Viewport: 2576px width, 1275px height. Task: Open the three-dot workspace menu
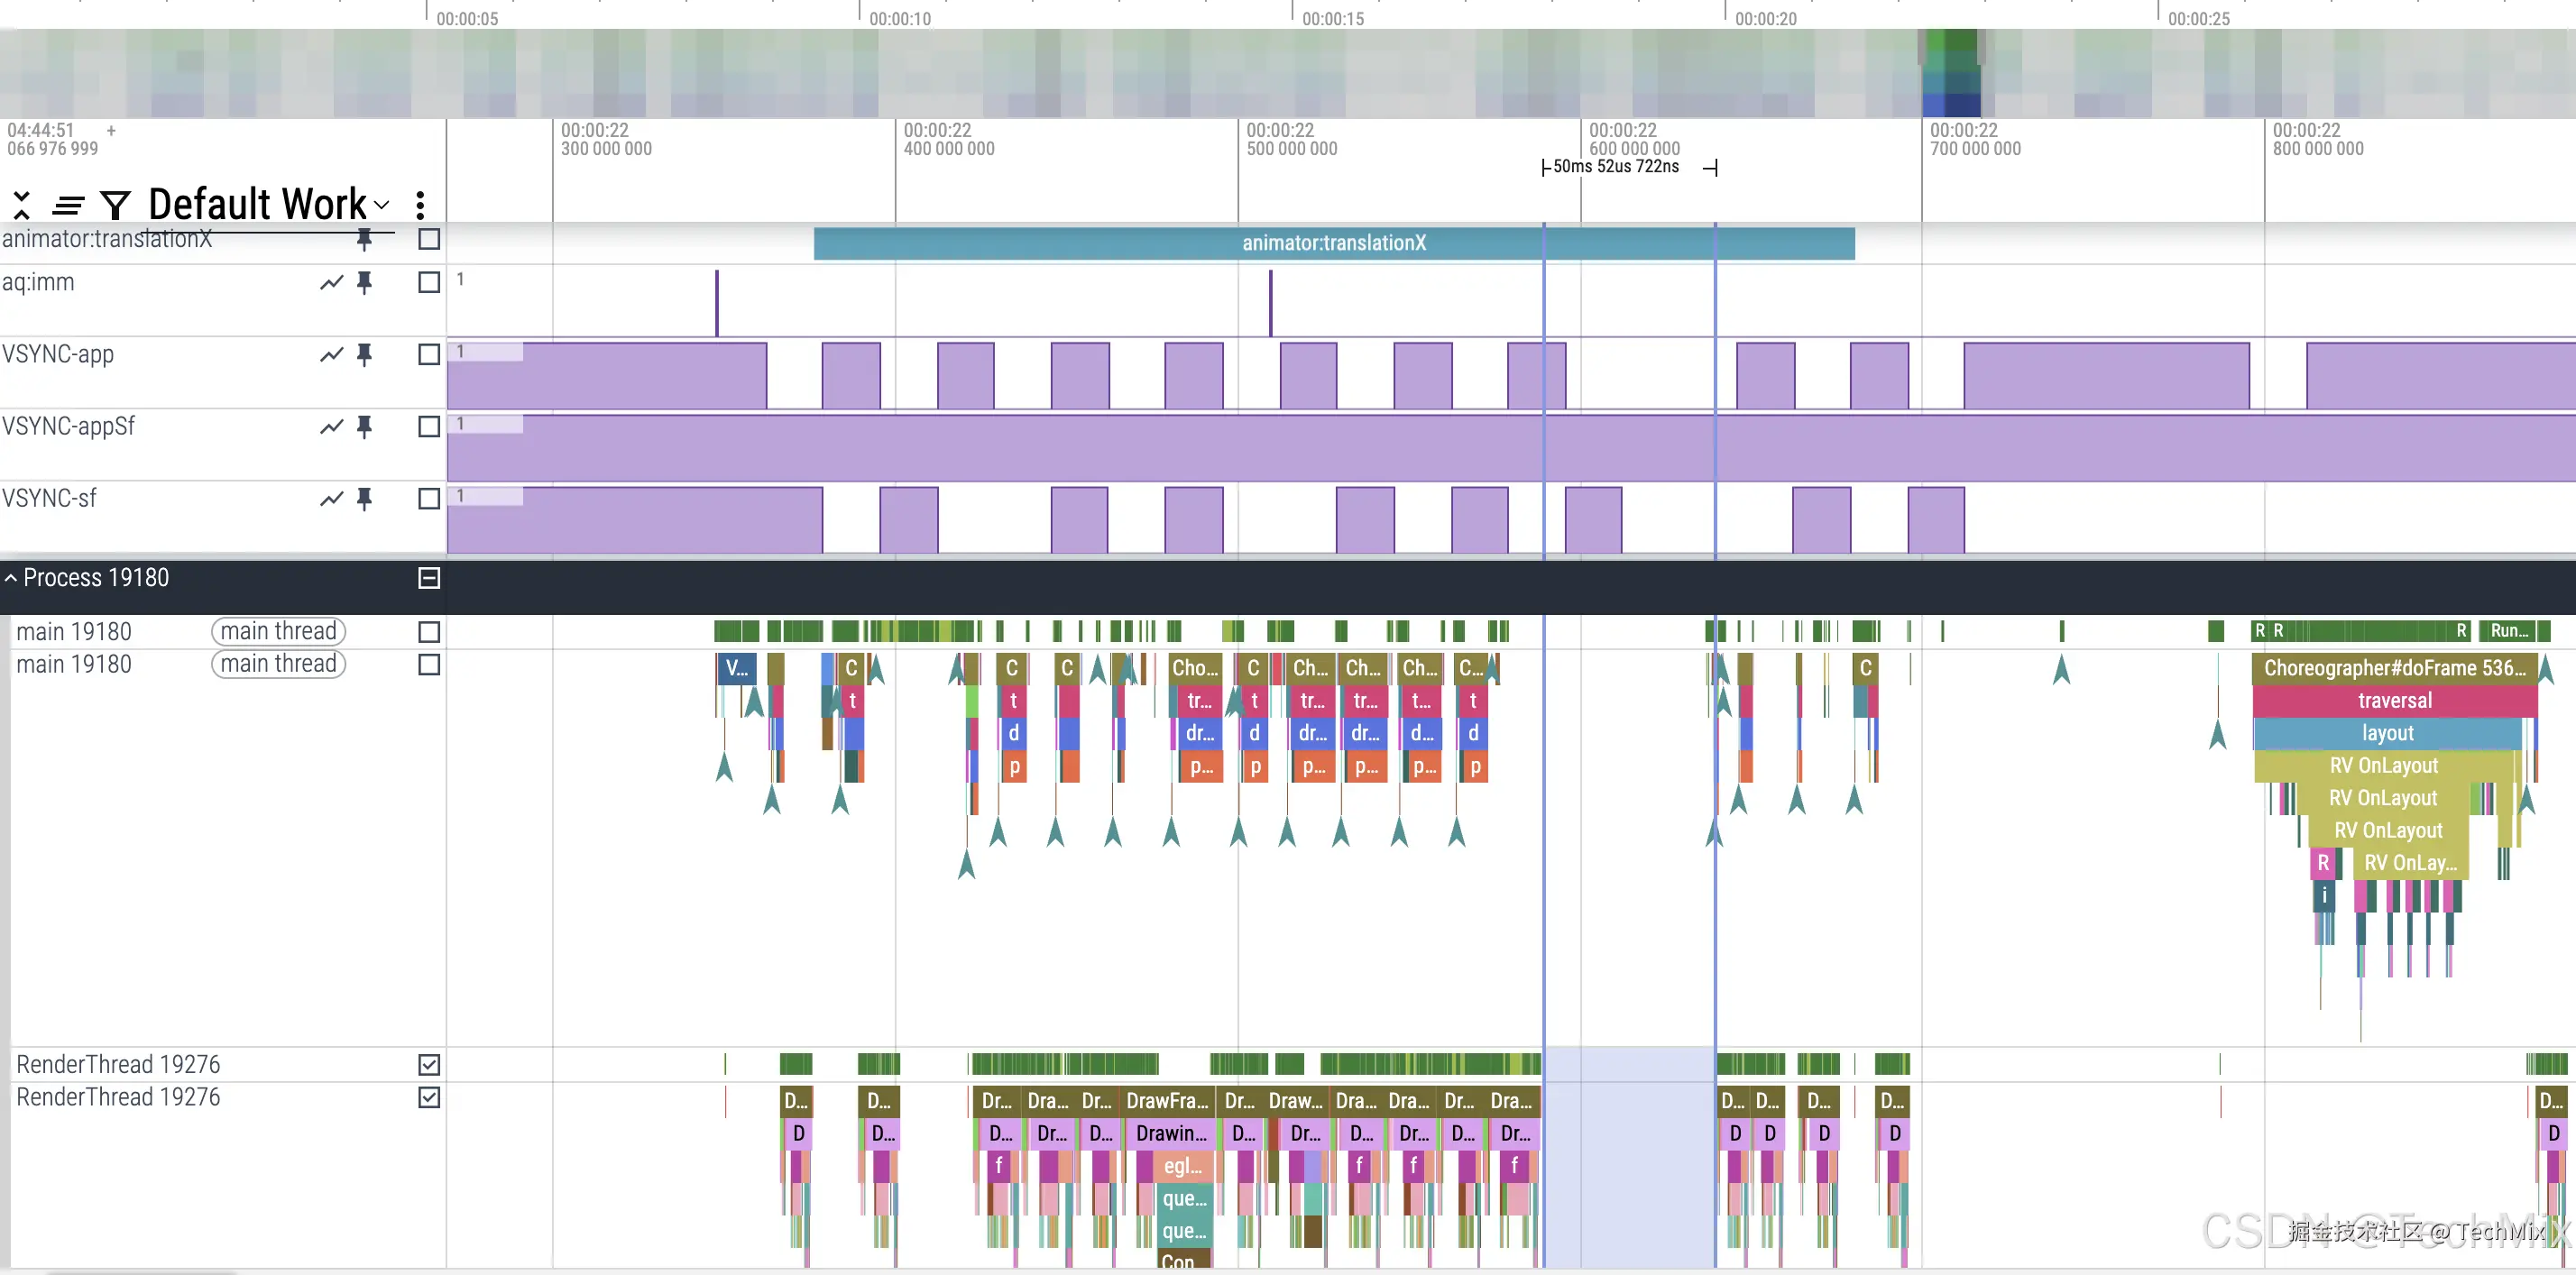point(420,205)
